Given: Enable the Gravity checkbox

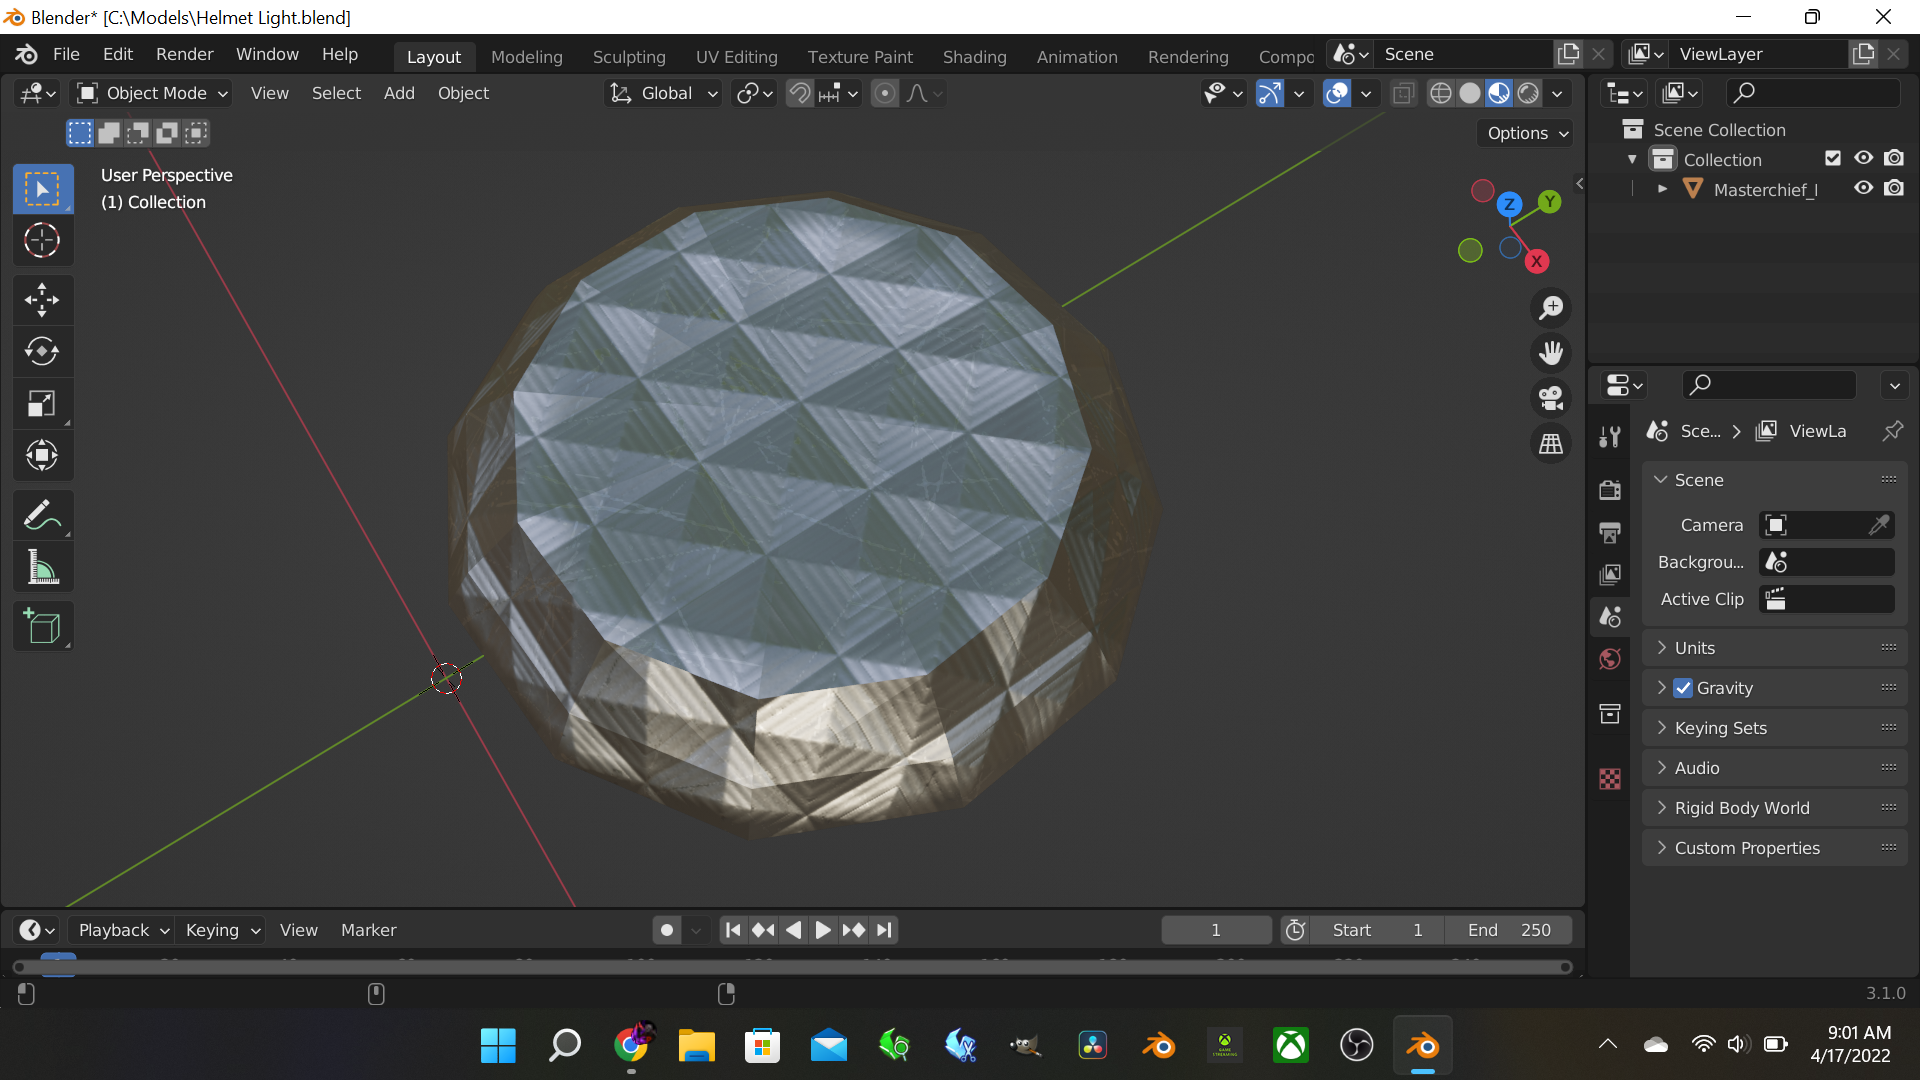Looking at the screenshot, I should click(1684, 688).
